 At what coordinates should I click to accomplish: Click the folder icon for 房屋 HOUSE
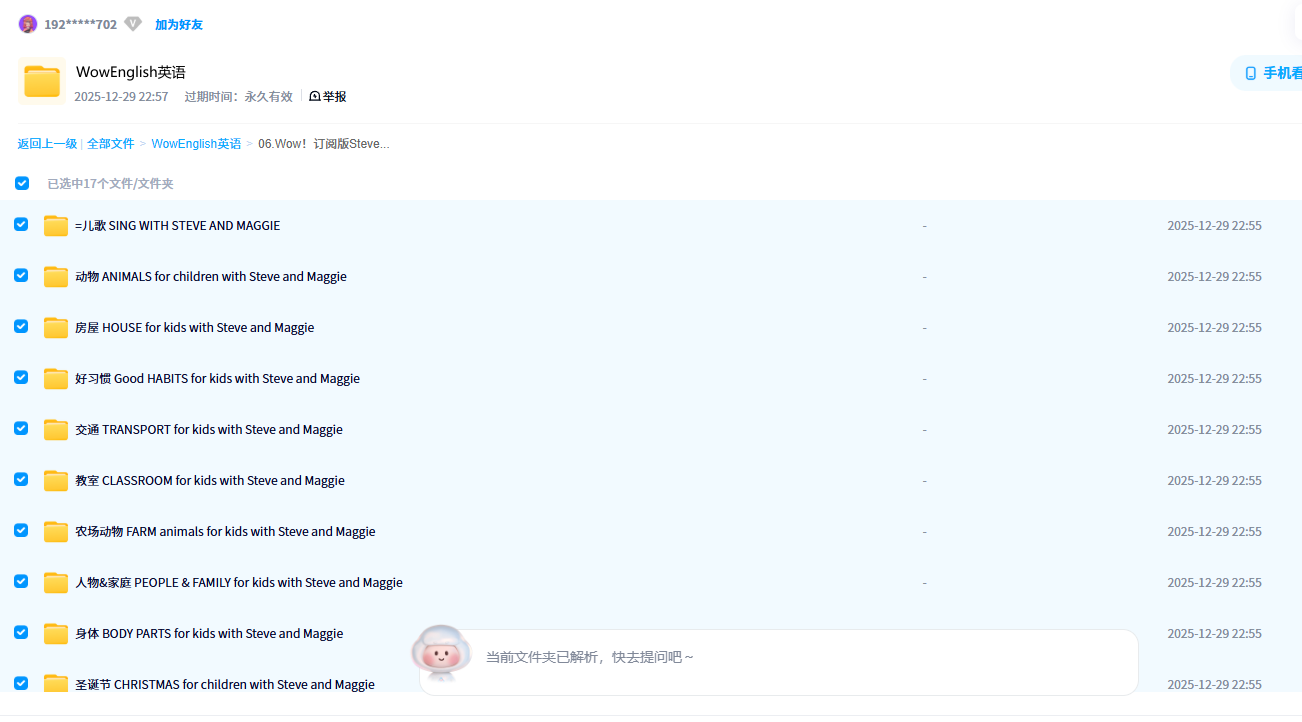coord(56,328)
